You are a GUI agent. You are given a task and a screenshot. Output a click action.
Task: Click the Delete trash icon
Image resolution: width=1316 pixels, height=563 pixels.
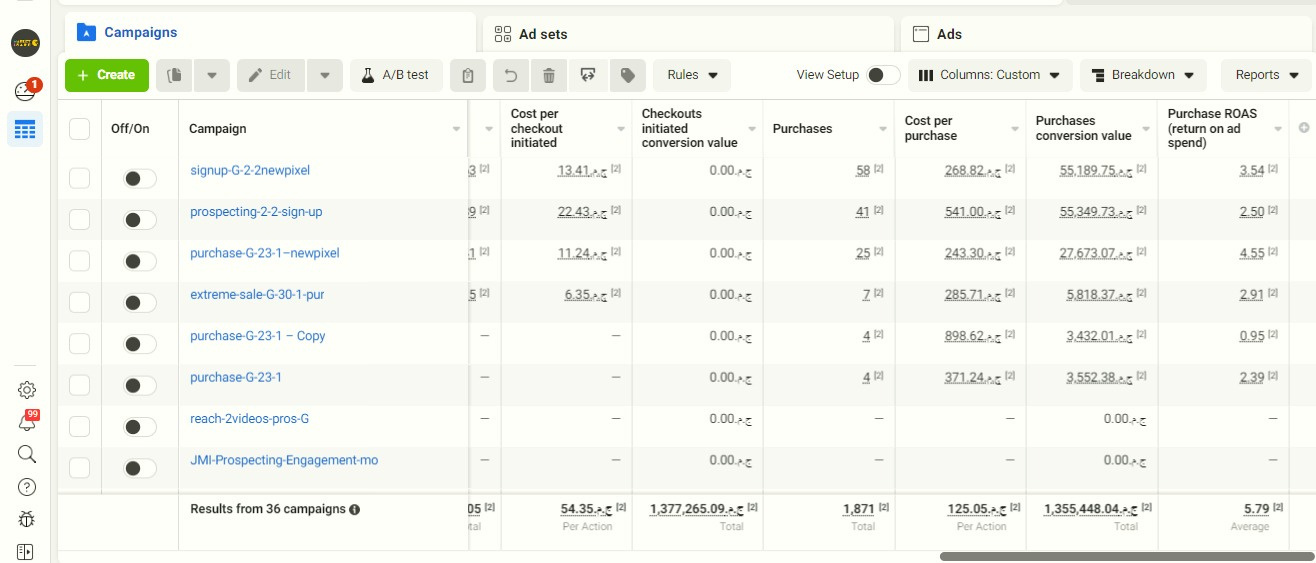click(x=548, y=75)
